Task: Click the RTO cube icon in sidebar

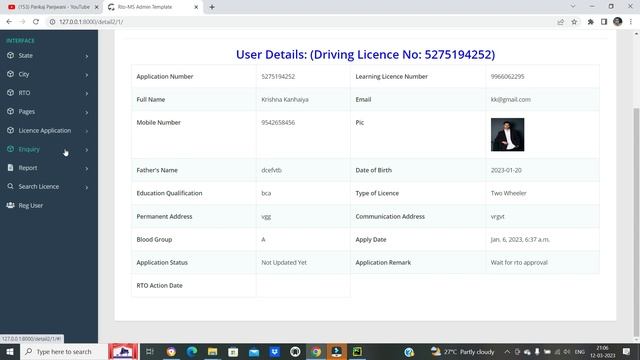Action: pyautogui.click(x=11, y=93)
